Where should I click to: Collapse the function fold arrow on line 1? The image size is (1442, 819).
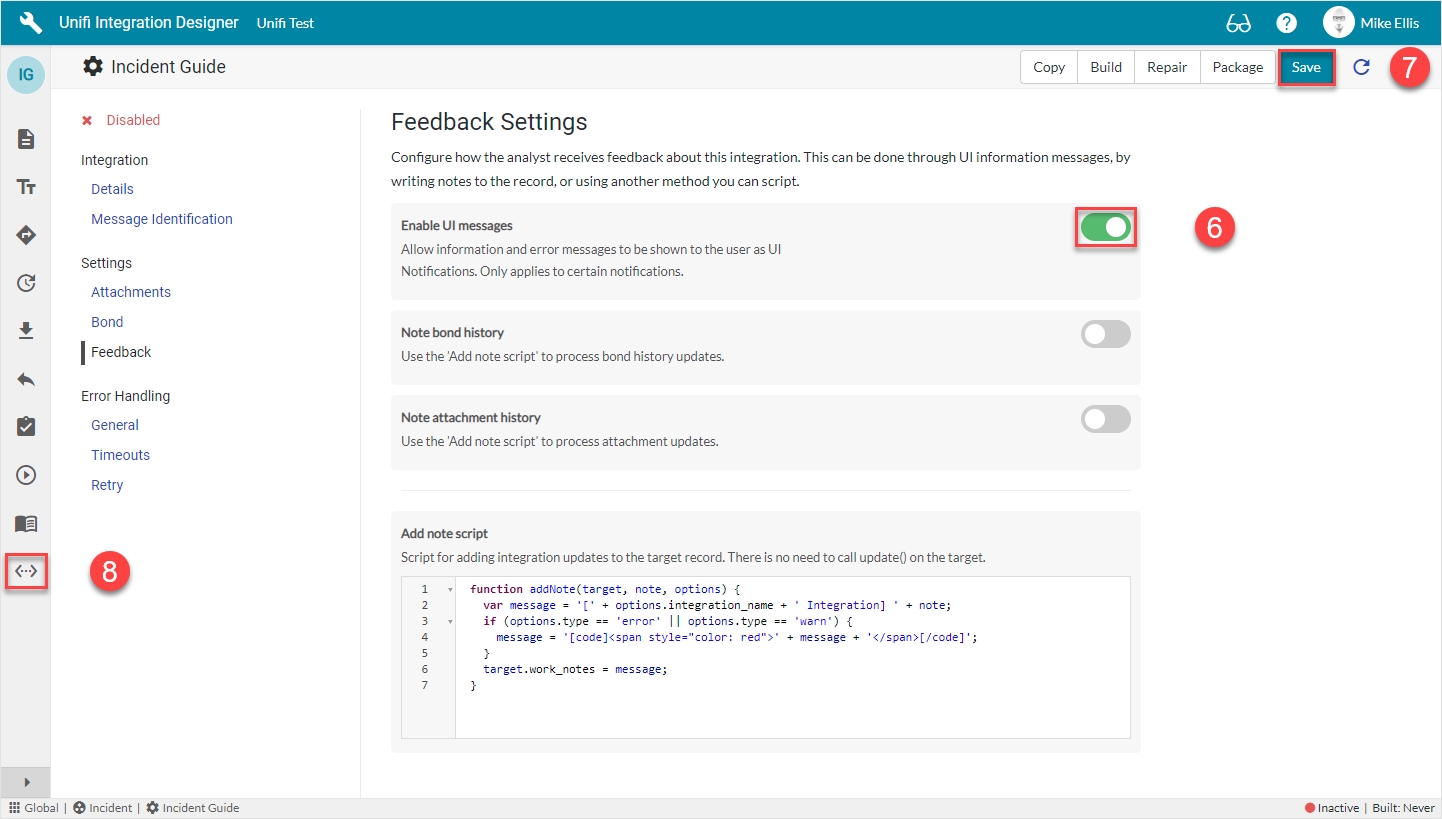tap(451, 590)
